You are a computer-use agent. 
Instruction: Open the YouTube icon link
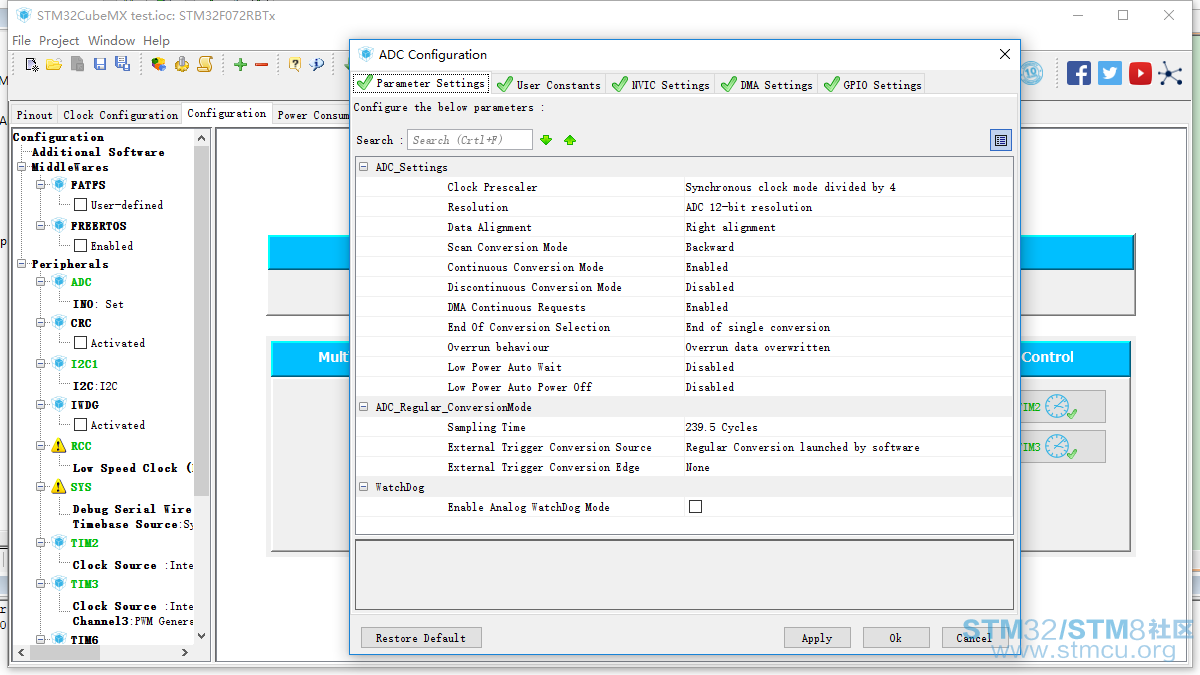click(x=1140, y=73)
